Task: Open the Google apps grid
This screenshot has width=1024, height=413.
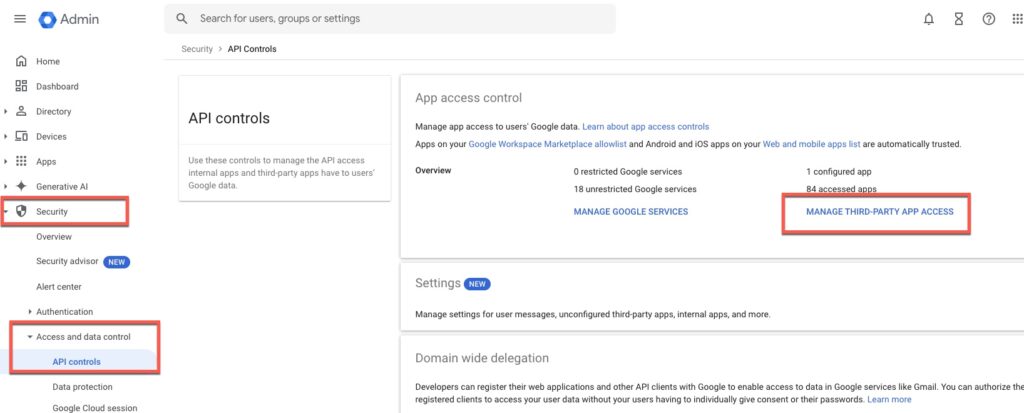Action: tap(1017, 19)
